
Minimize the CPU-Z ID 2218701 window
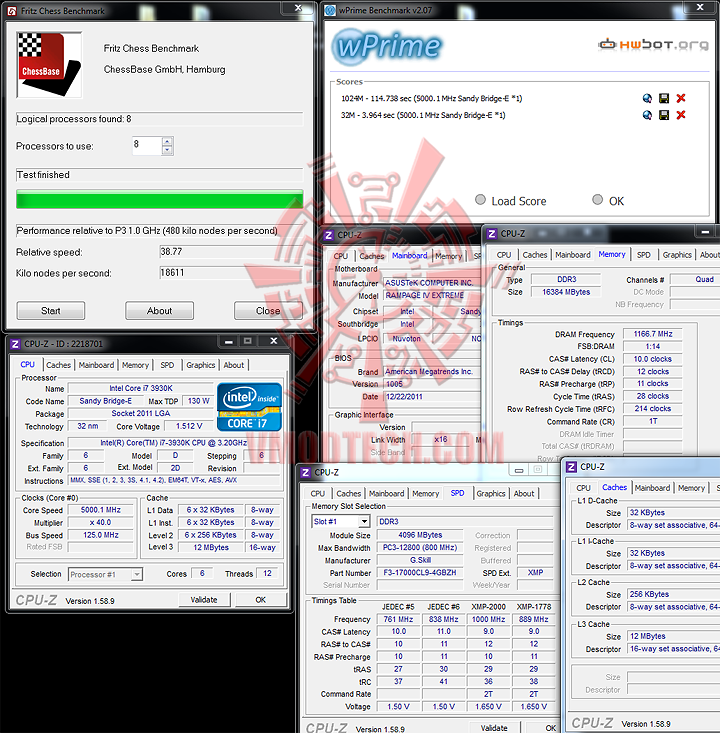pos(229,341)
